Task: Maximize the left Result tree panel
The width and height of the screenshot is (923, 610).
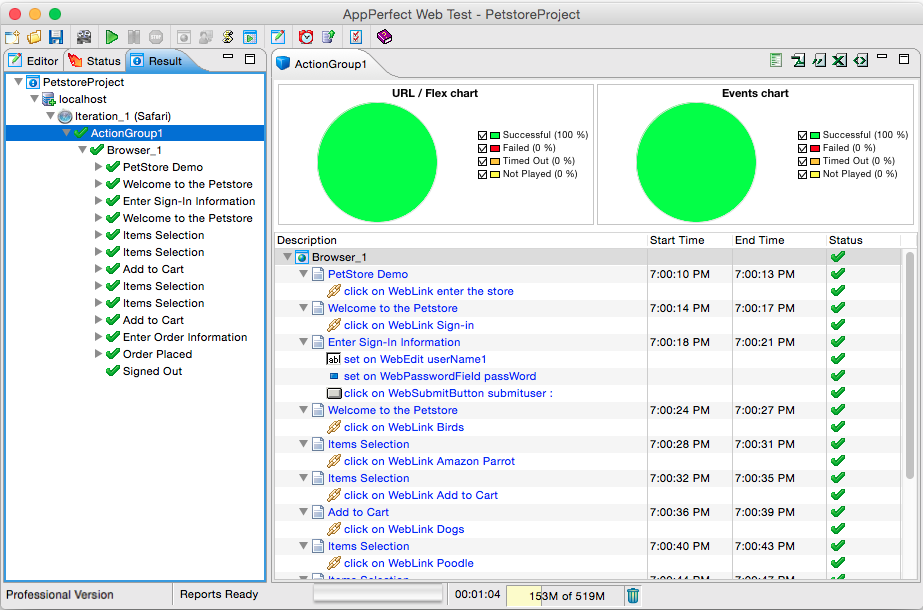Action: pyautogui.click(x=250, y=59)
